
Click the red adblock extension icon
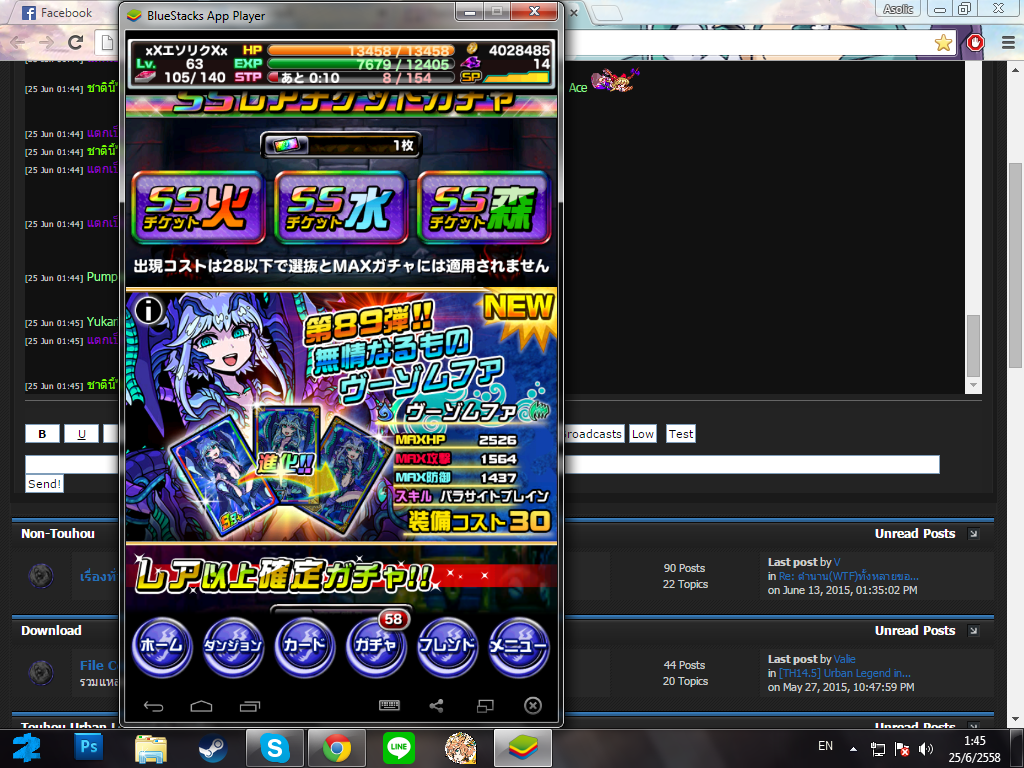(x=976, y=42)
